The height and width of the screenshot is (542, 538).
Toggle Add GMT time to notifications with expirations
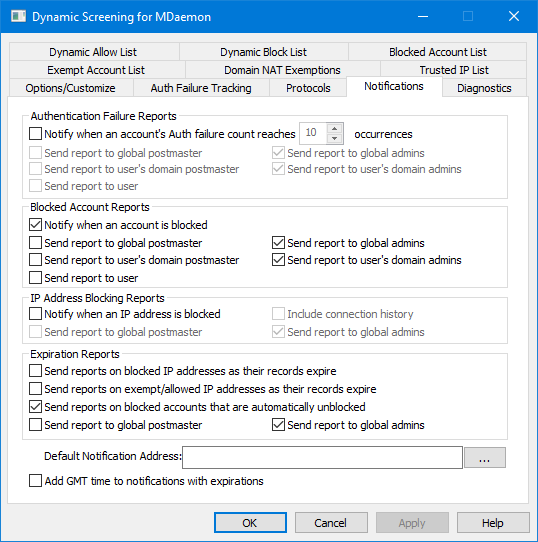[x=35, y=481]
